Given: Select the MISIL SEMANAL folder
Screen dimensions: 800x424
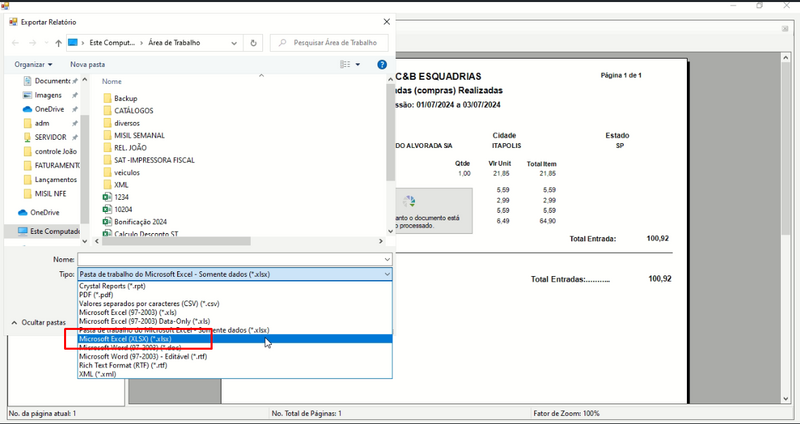Looking at the screenshot, I should (x=139, y=135).
